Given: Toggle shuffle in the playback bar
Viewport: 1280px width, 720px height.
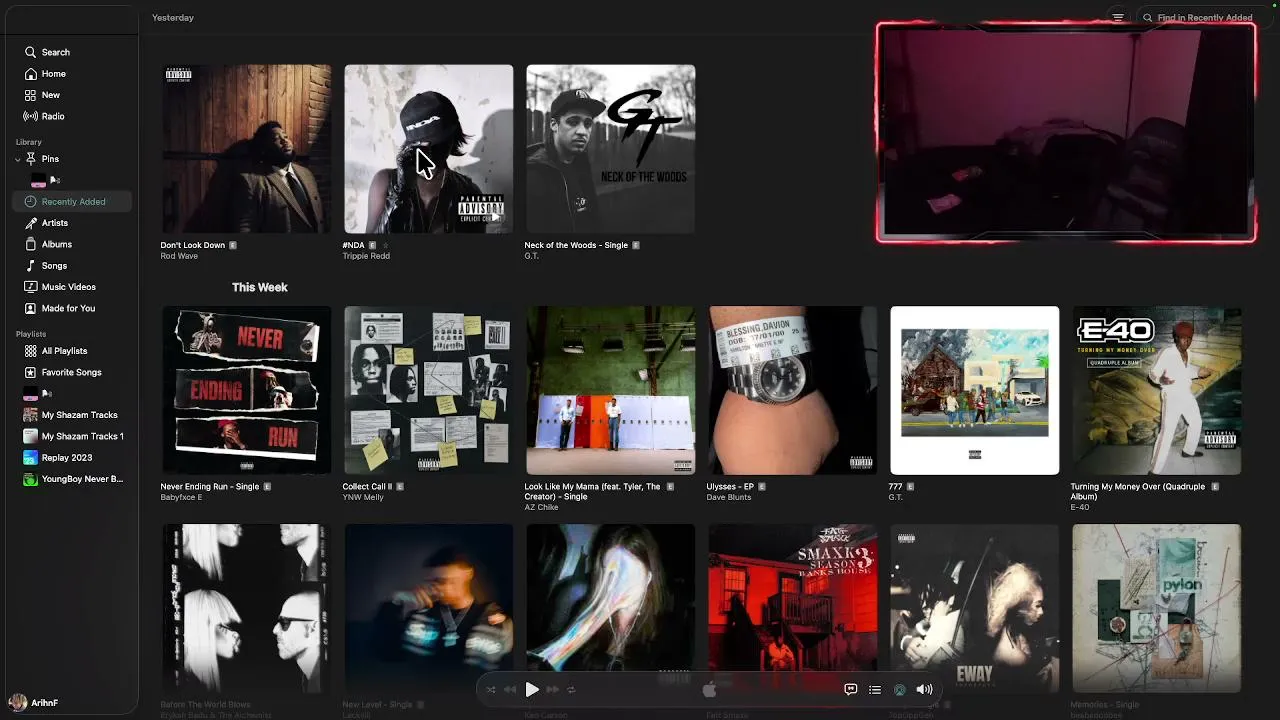Looking at the screenshot, I should click(x=491, y=689).
